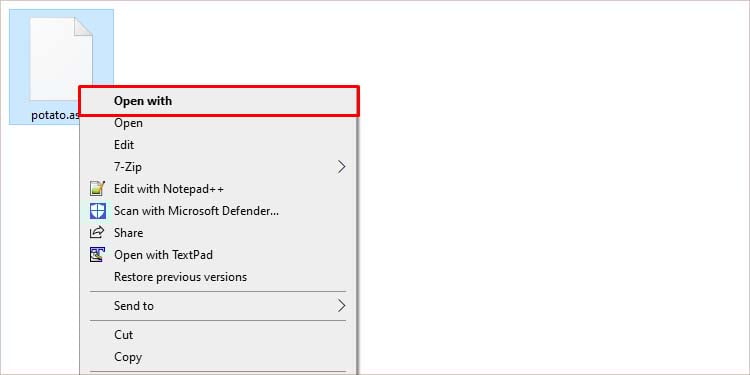Select Open from the context menu

[128, 123]
